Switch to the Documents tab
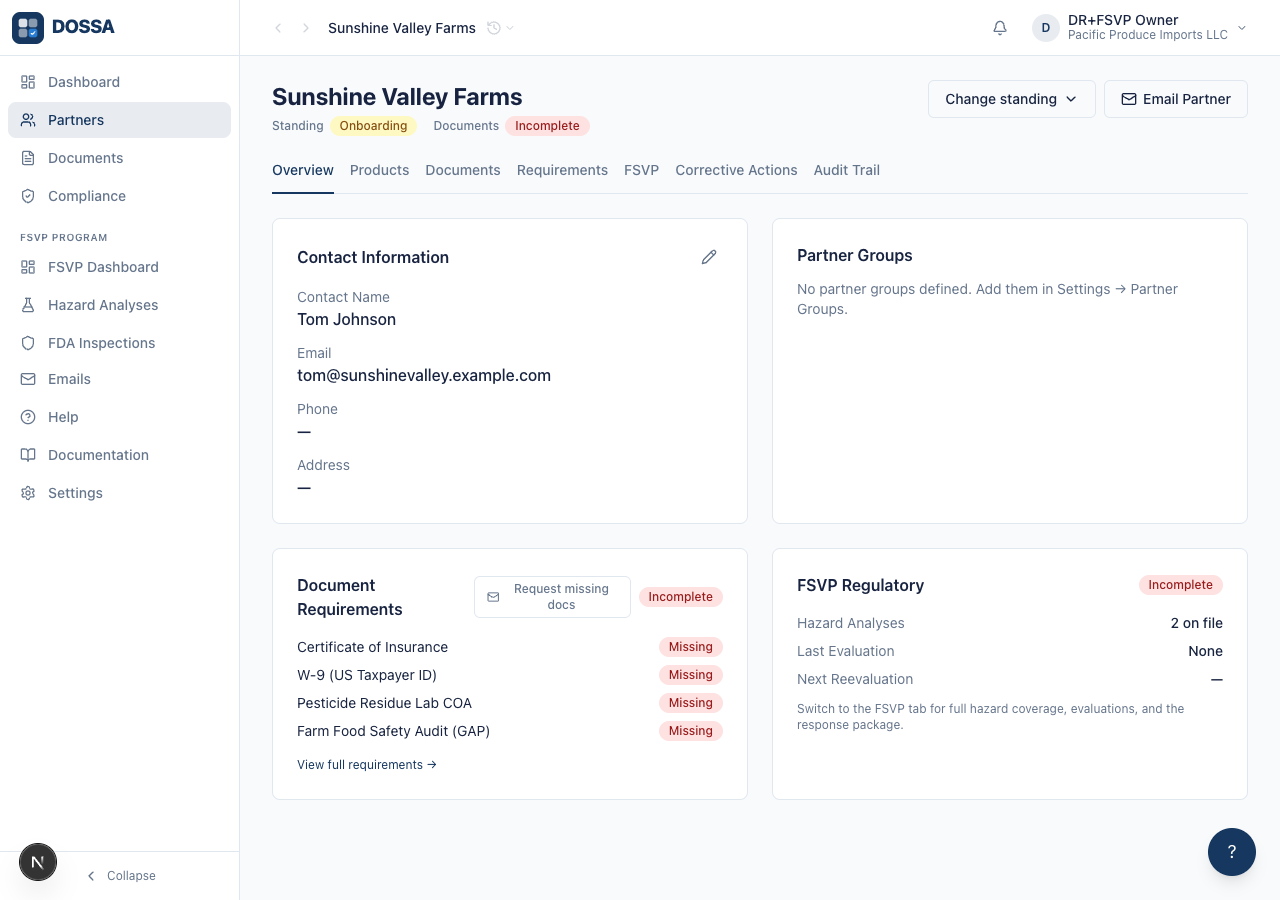Viewport: 1280px width, 900px height. pos(463,170)
